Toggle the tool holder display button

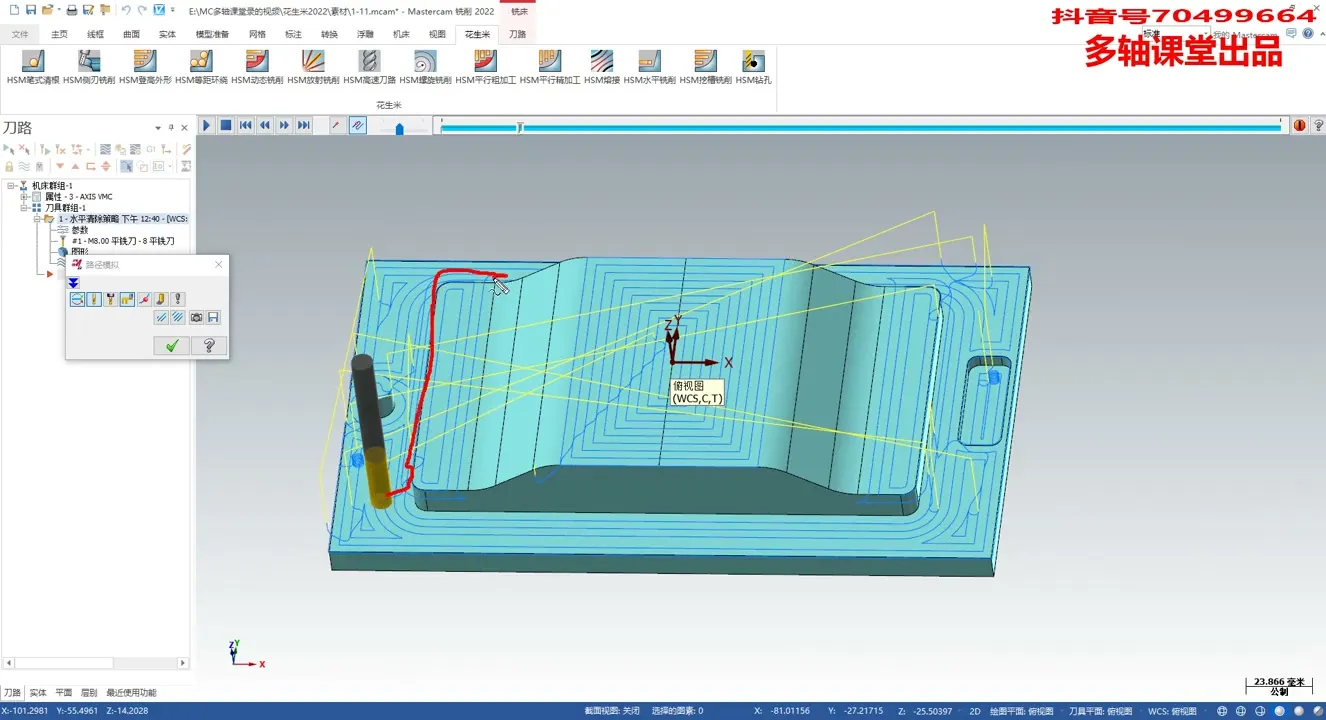pyautogui.click(x=110, y=299)
